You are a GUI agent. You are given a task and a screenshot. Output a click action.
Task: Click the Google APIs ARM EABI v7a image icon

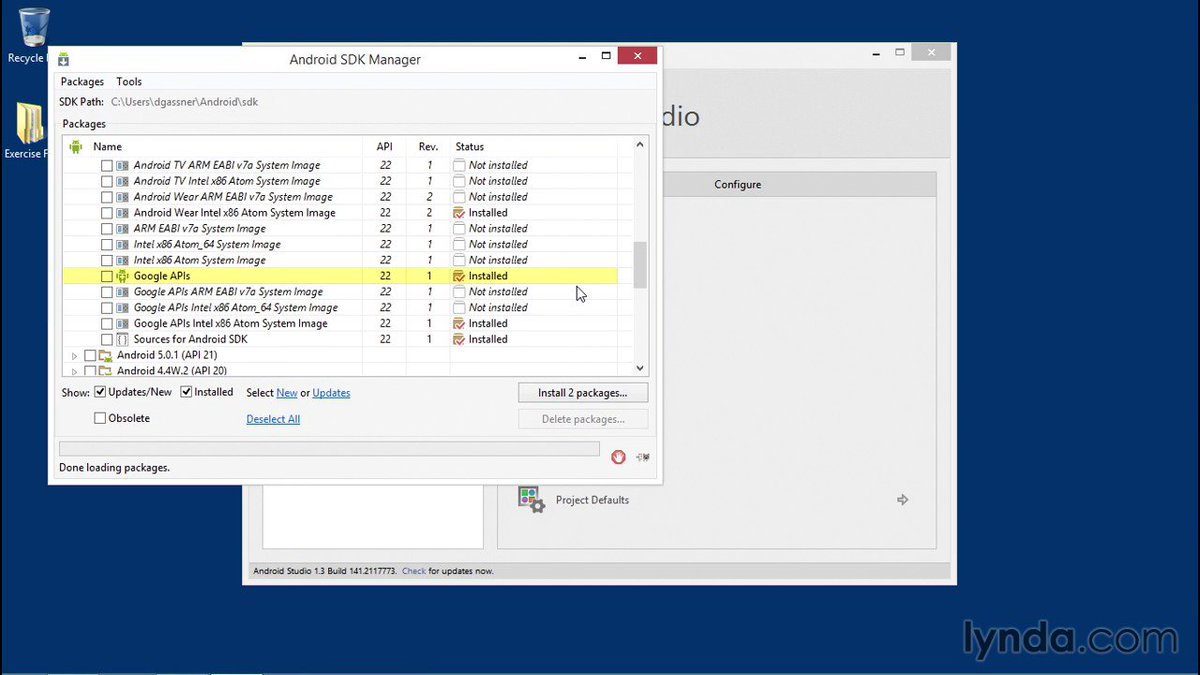123,292
